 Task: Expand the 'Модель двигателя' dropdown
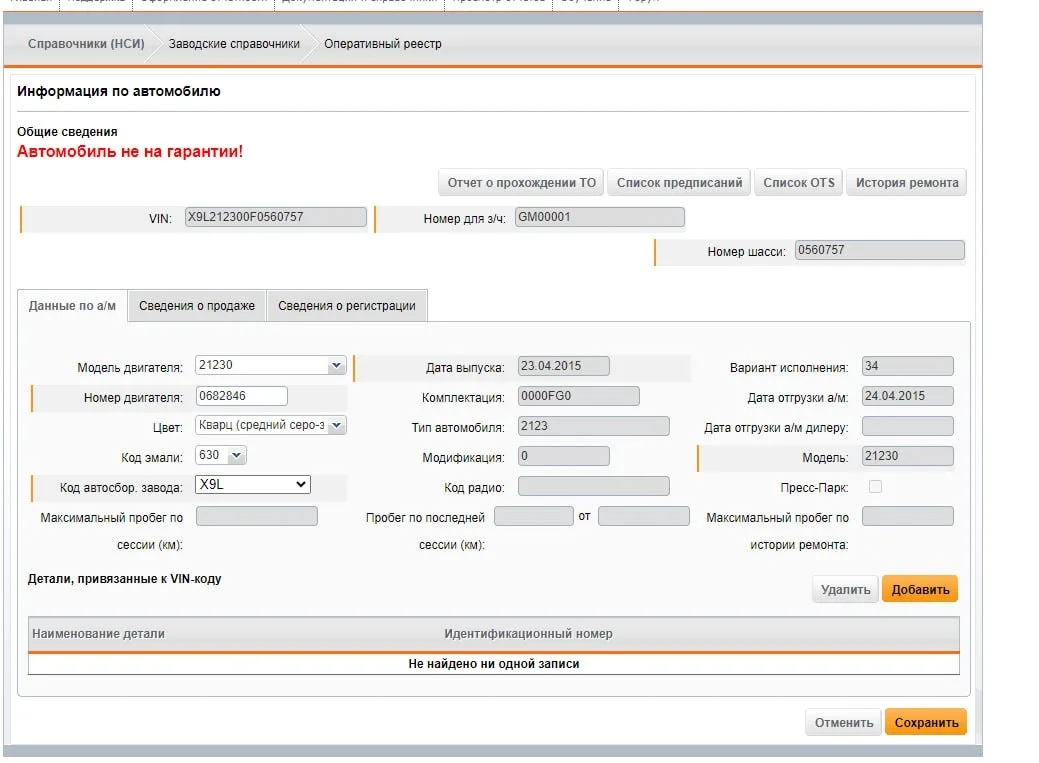[336, 366]
